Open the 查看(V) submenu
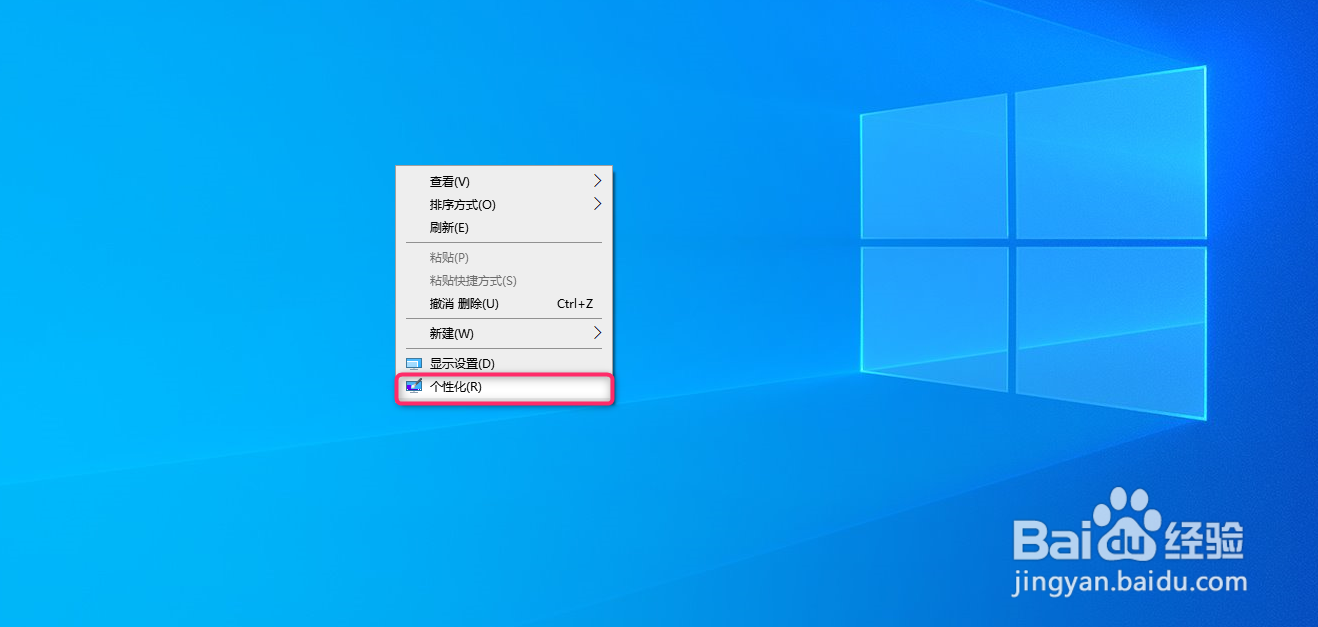The height and width of the screenshot is (627, 1318). click(504, 181)
